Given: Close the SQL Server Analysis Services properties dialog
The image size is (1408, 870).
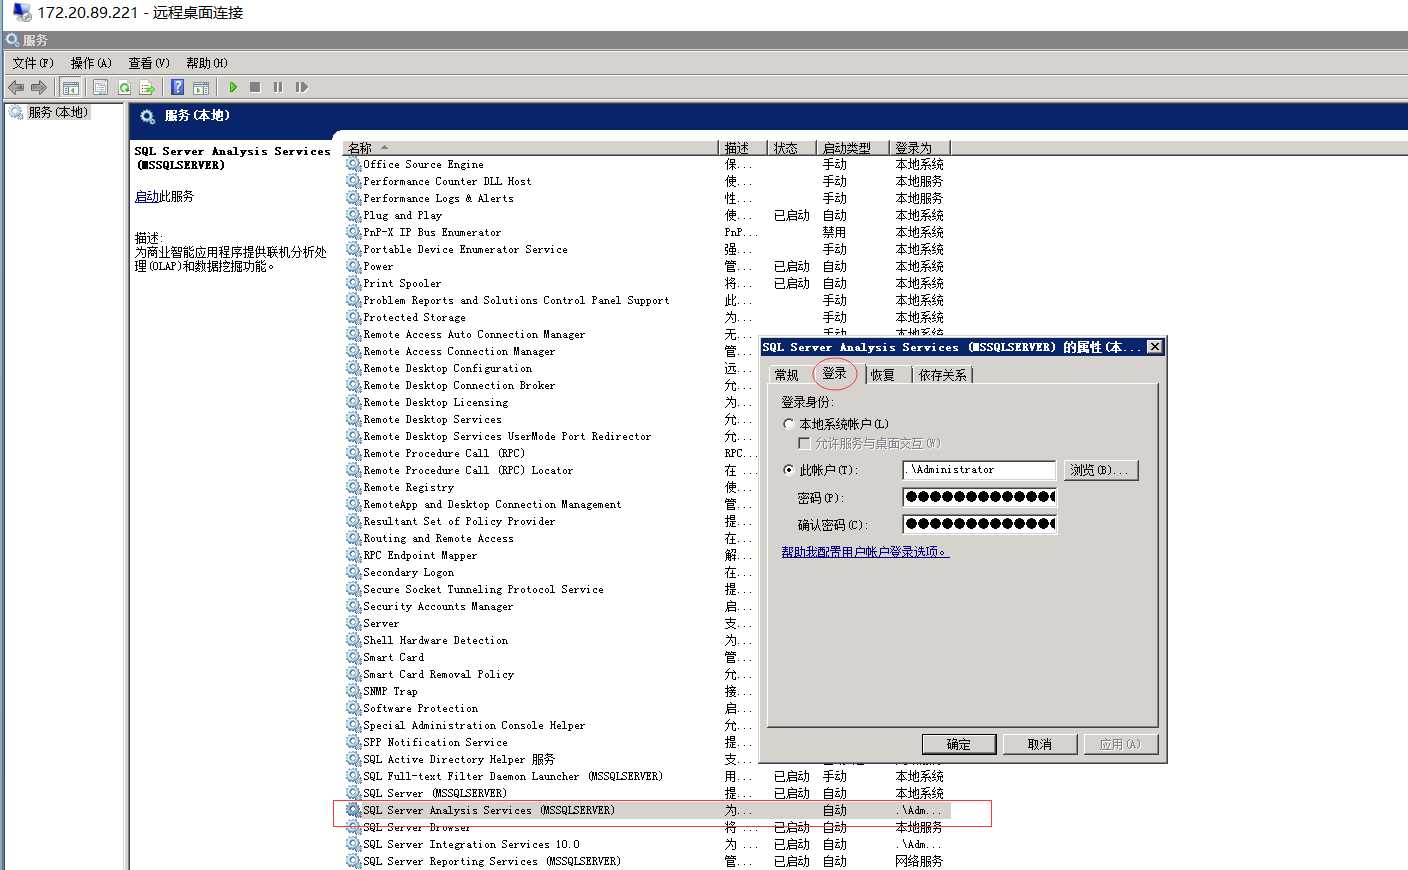Looking at the screenshot, I should point(1154,347).
